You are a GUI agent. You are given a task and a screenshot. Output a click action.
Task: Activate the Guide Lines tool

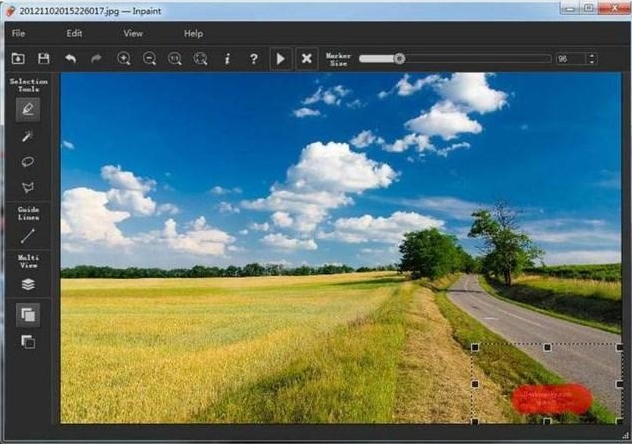pos(28,236)
